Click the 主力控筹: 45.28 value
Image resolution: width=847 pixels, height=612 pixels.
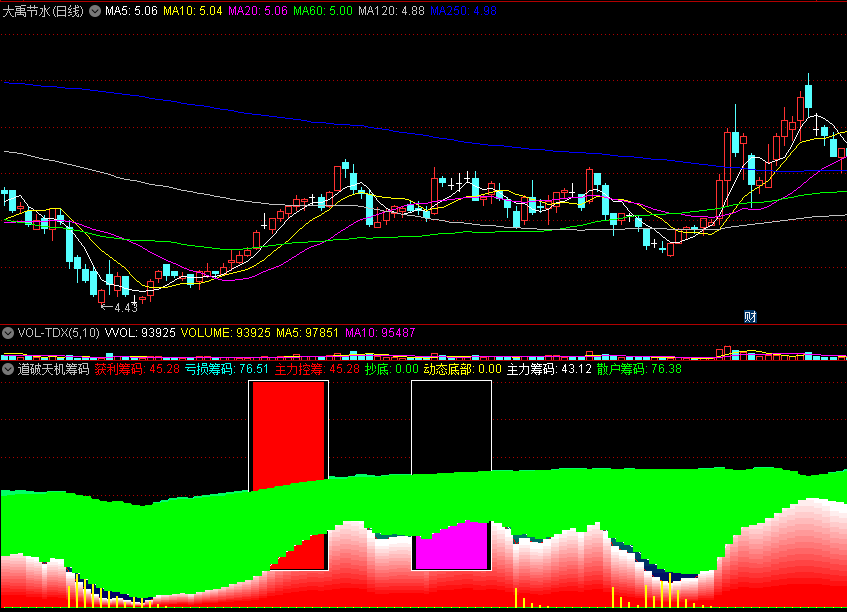point(318,369)
